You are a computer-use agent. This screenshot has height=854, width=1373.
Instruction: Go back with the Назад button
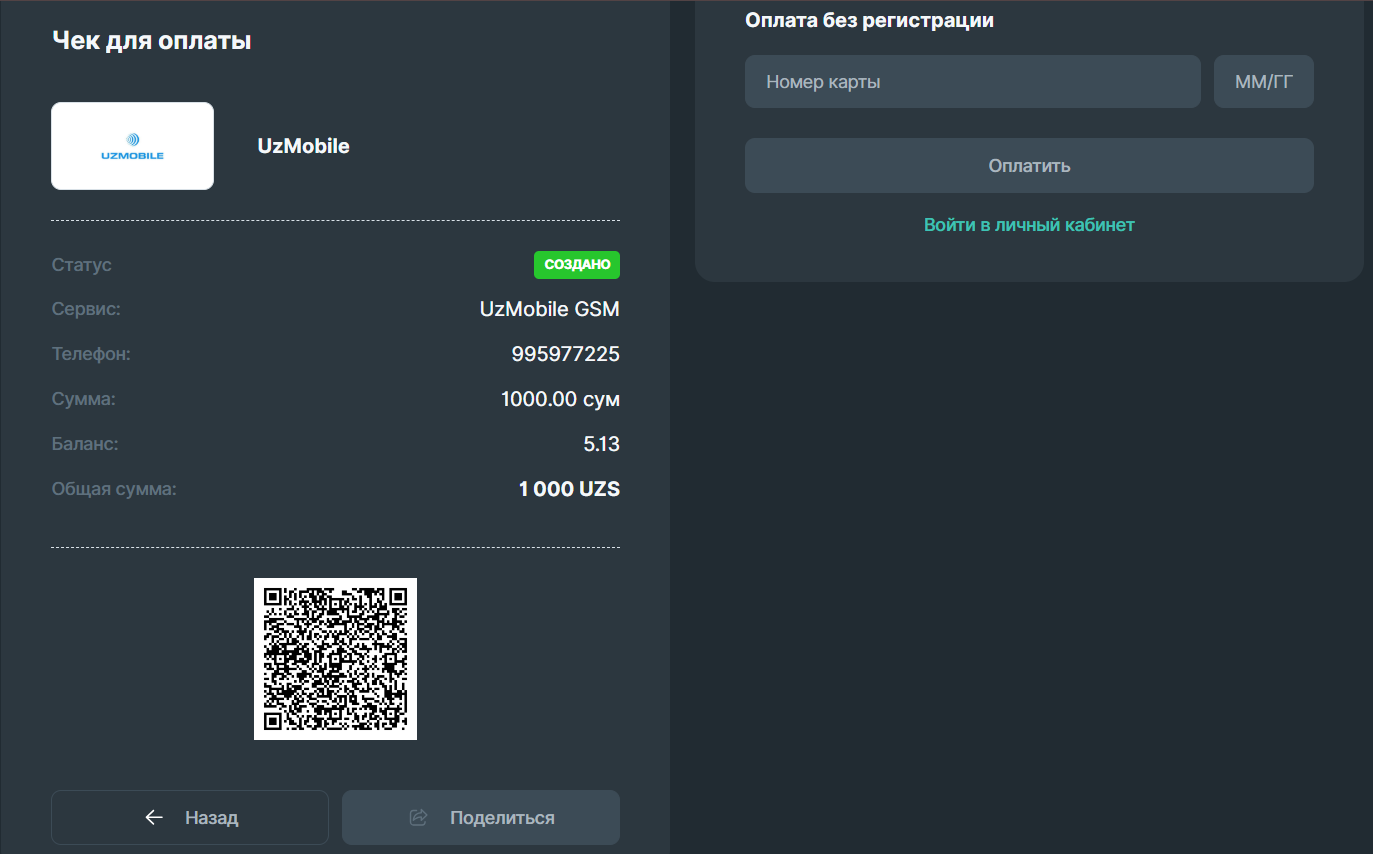tap(190, 818)
